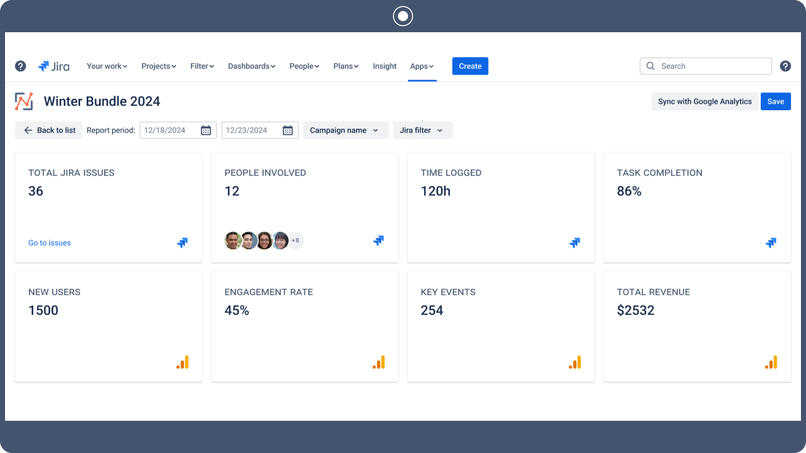Viewport: 806px width, 453px height.
Task: Click the Create button
Action: pyautogui.click(x=470, y=66)
